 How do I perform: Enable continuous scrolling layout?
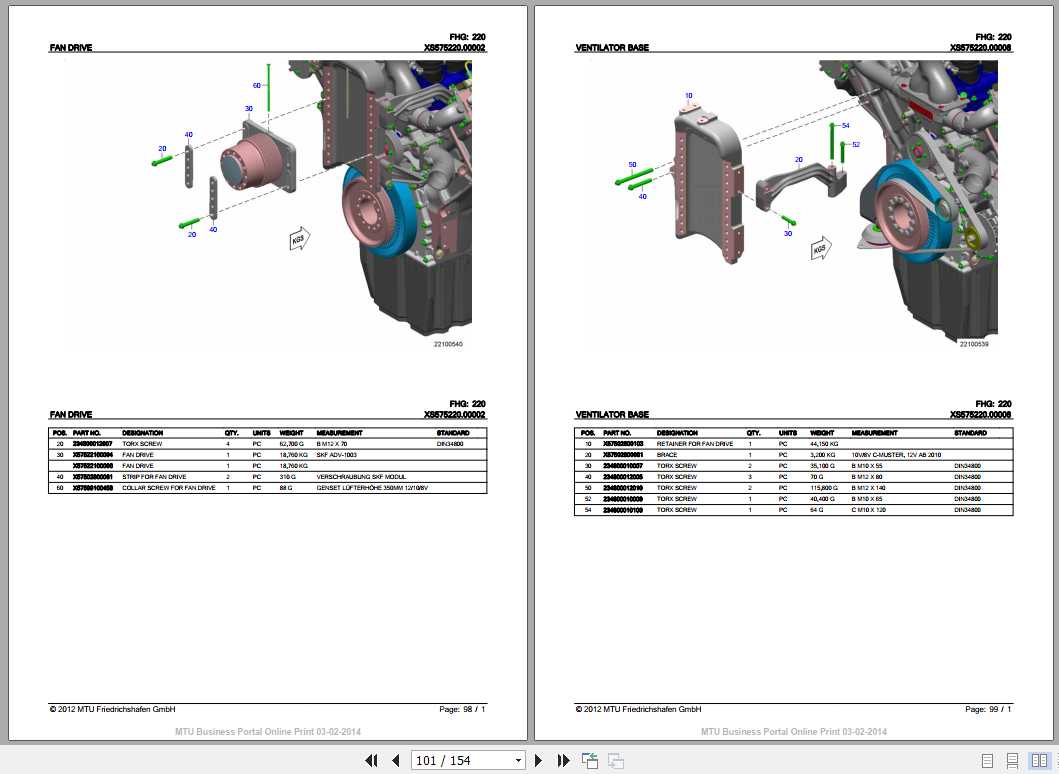[1012, 760]
